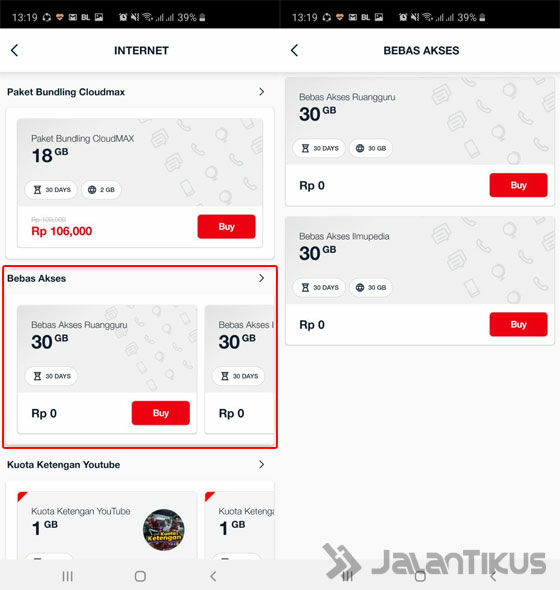Buy the Bebas Akses Ilmupedia package
560x590 pixels.
[518, 324]
